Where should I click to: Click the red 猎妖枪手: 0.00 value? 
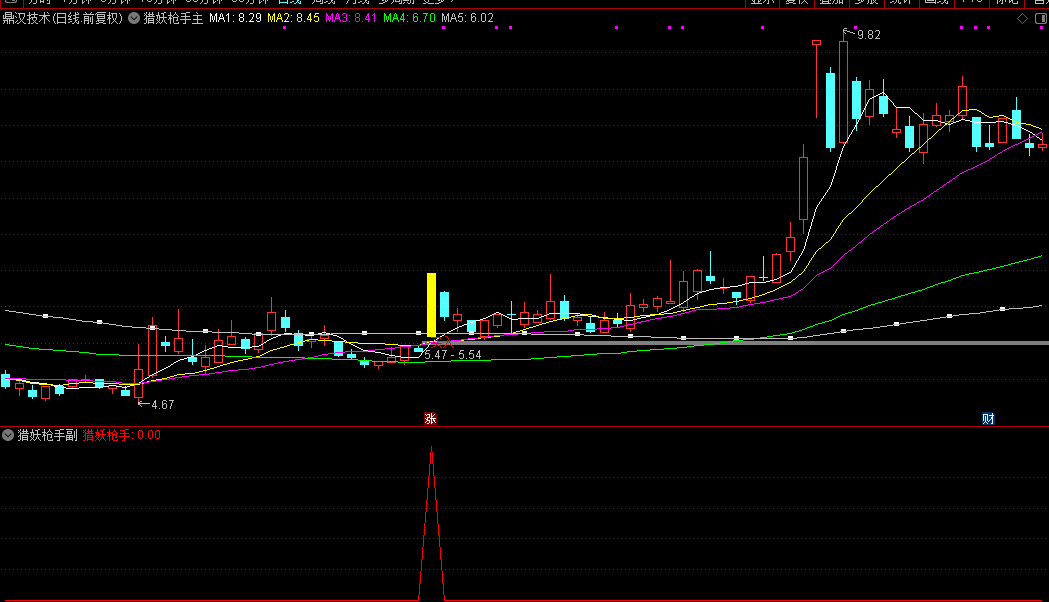(122, 435)
